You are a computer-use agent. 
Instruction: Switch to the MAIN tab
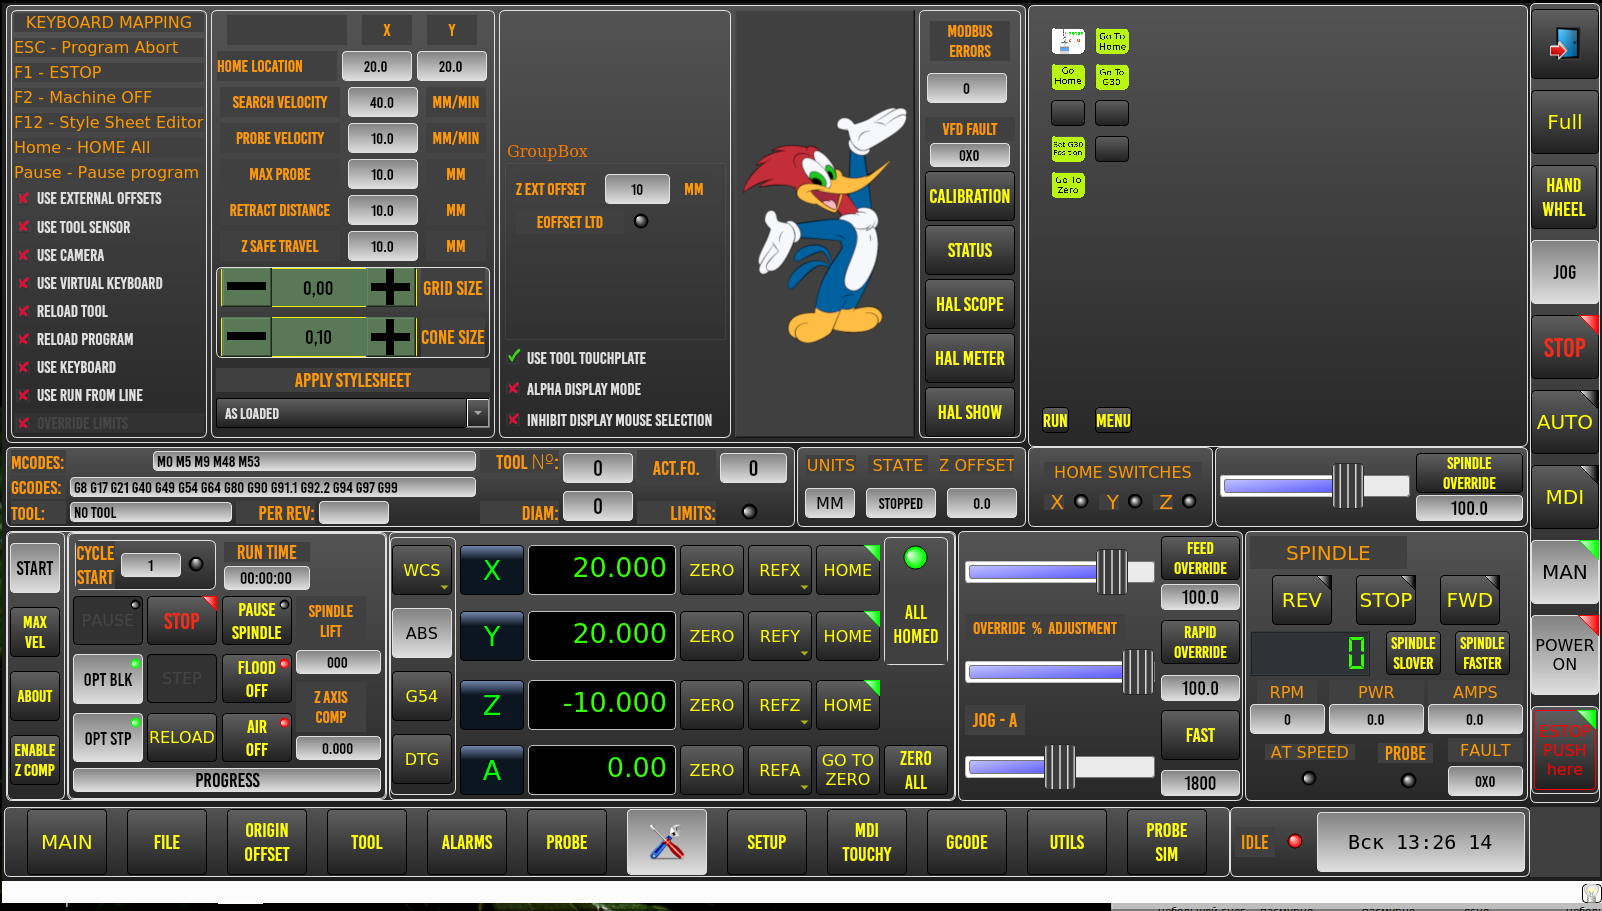tap(67, 842)
